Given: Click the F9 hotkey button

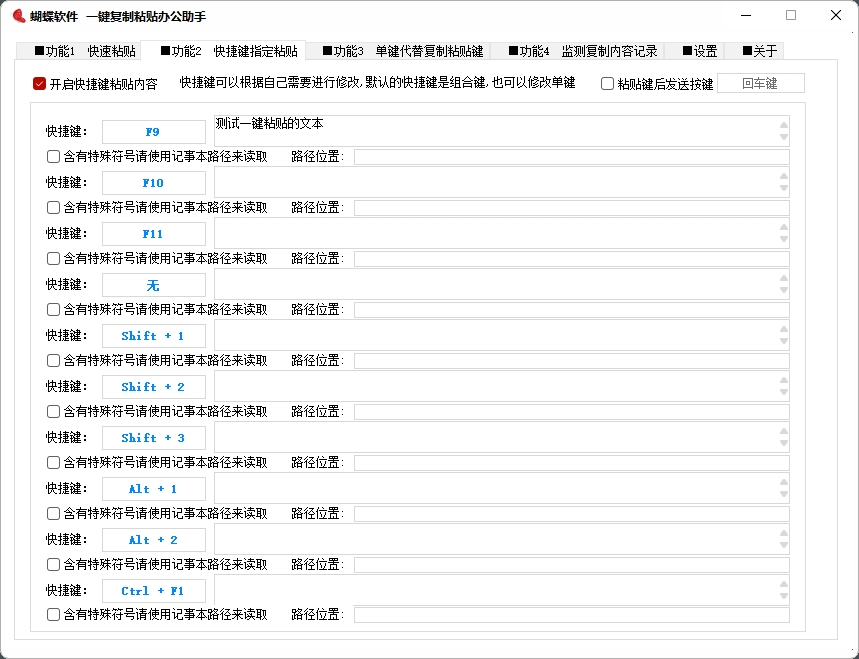Looking at the screenshot, I should tap(153, 131).
